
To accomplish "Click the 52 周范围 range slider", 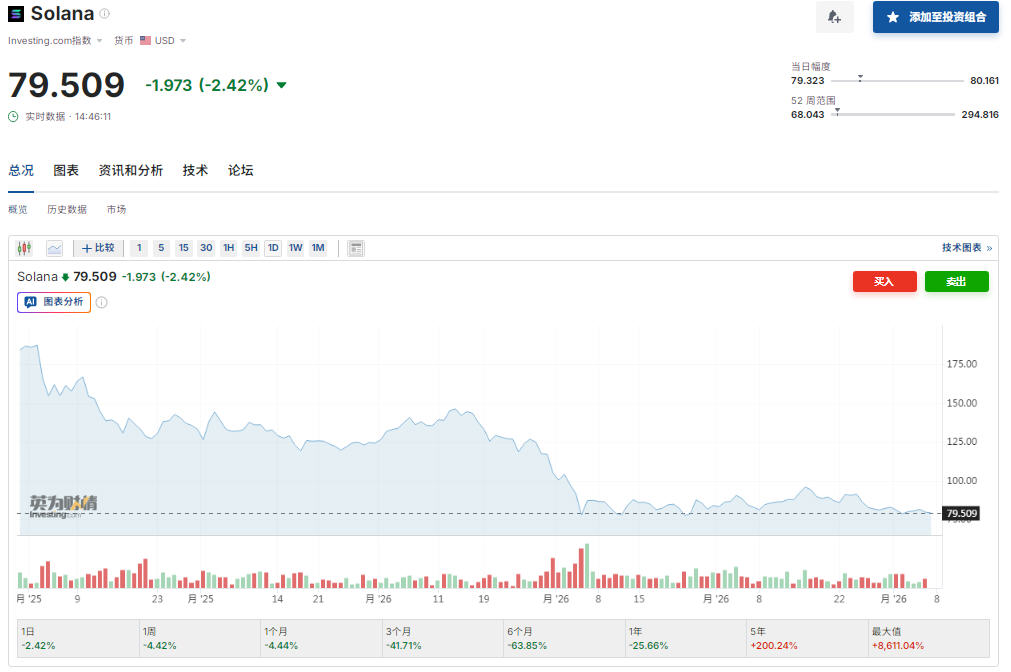I will [893, 115].
